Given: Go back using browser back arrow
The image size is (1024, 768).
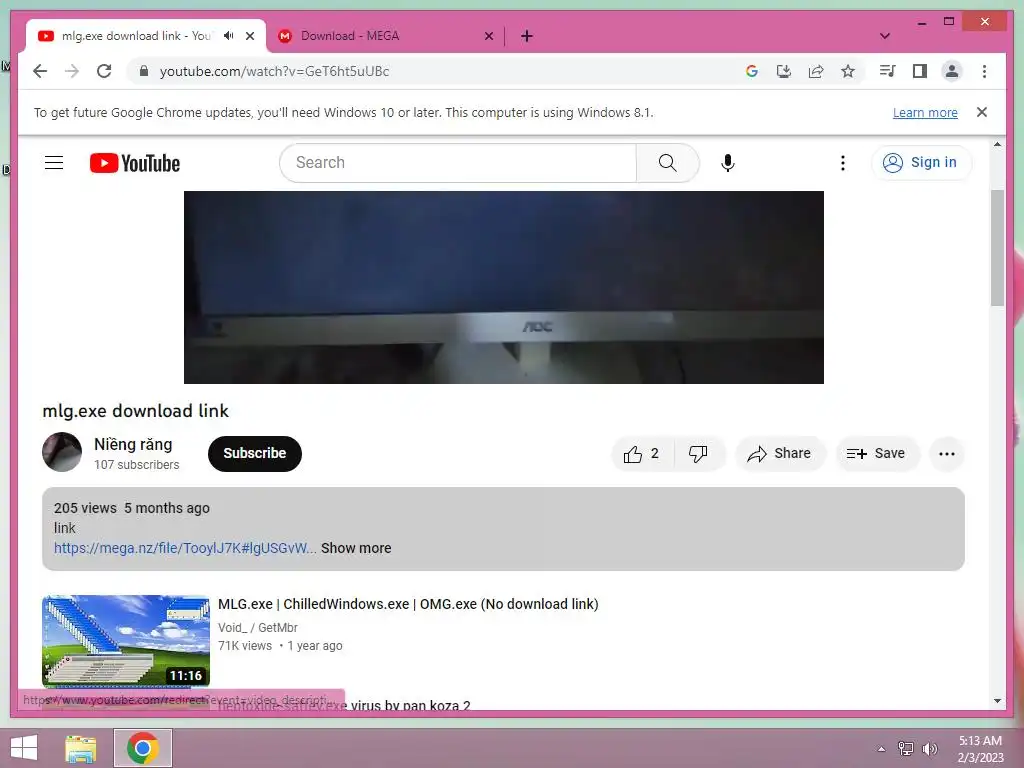Looking at the screenshot, I should coord(40,71).
